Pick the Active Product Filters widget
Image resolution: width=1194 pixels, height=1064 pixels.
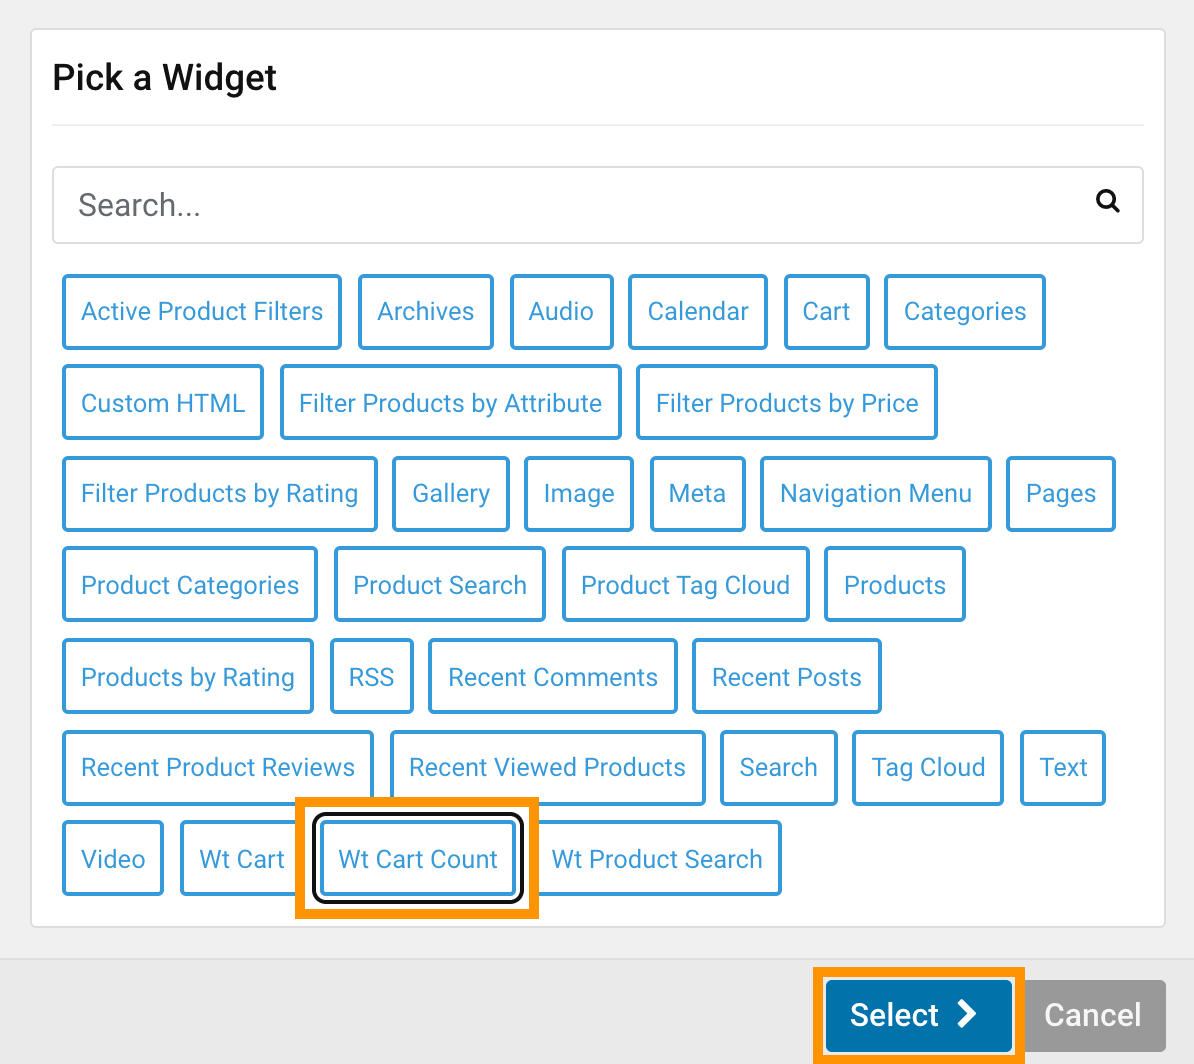(x=202, y=312)
